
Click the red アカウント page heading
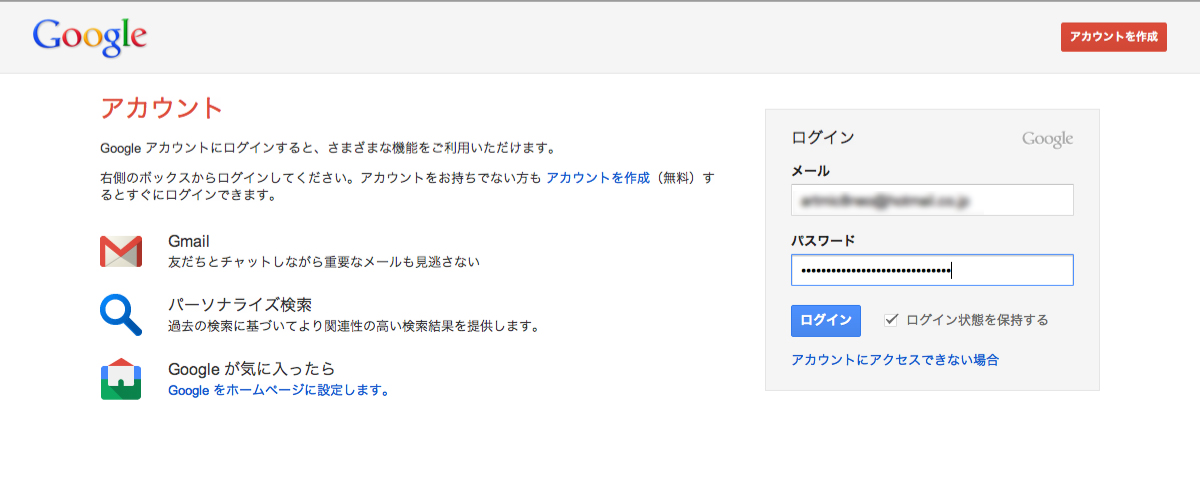coord(161,108)
